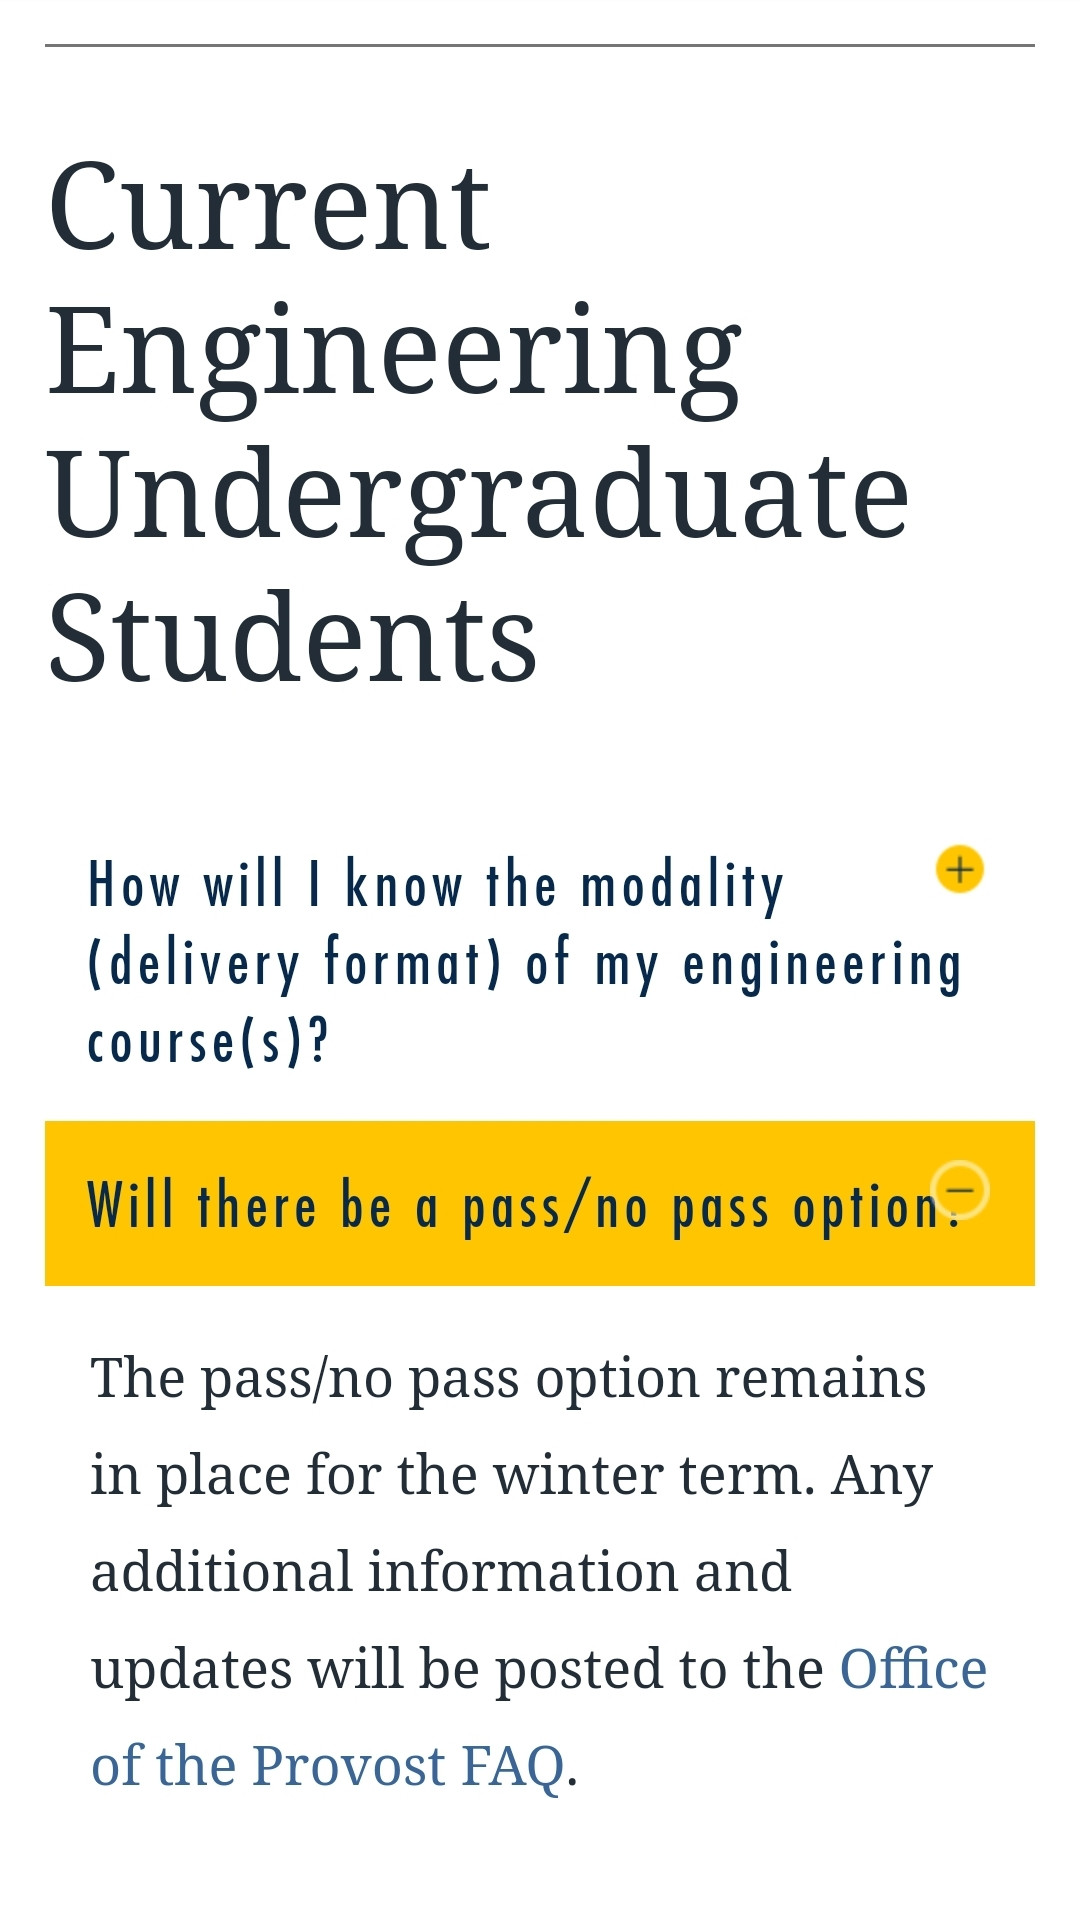Click the word 'Students' in the title
Viewport: 1080px width, 1909px height.
pos(292,640)
